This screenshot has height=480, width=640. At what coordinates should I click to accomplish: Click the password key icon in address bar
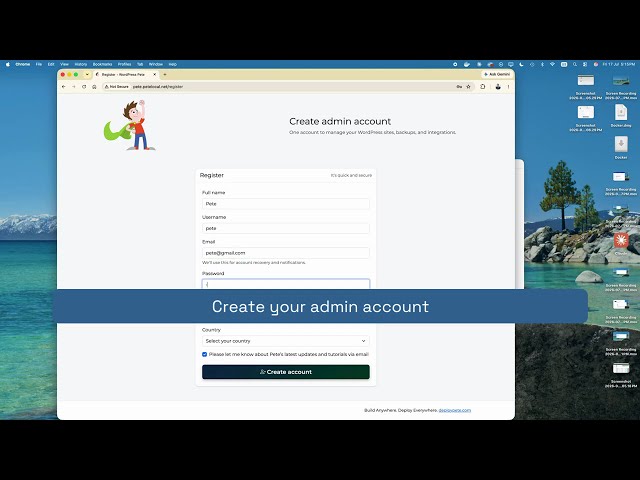(459, 87)
